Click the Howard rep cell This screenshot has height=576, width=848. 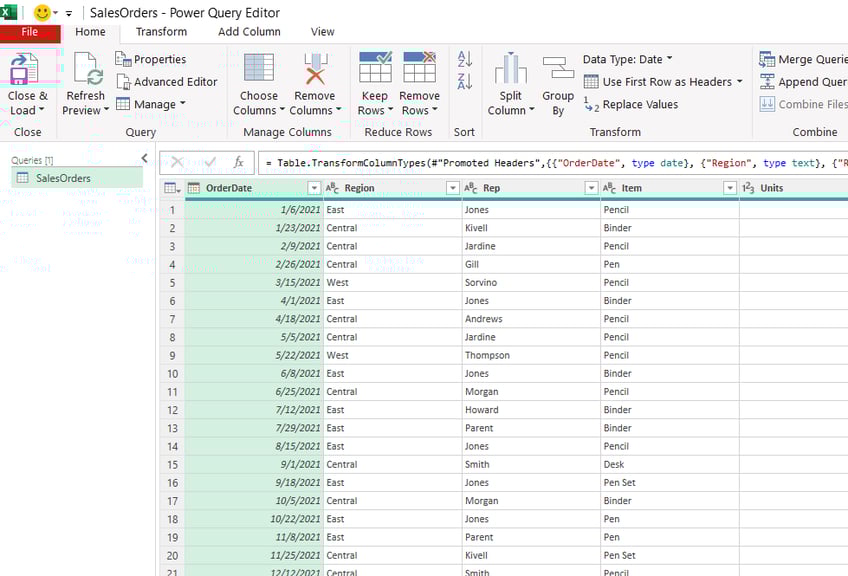point(531,410)
